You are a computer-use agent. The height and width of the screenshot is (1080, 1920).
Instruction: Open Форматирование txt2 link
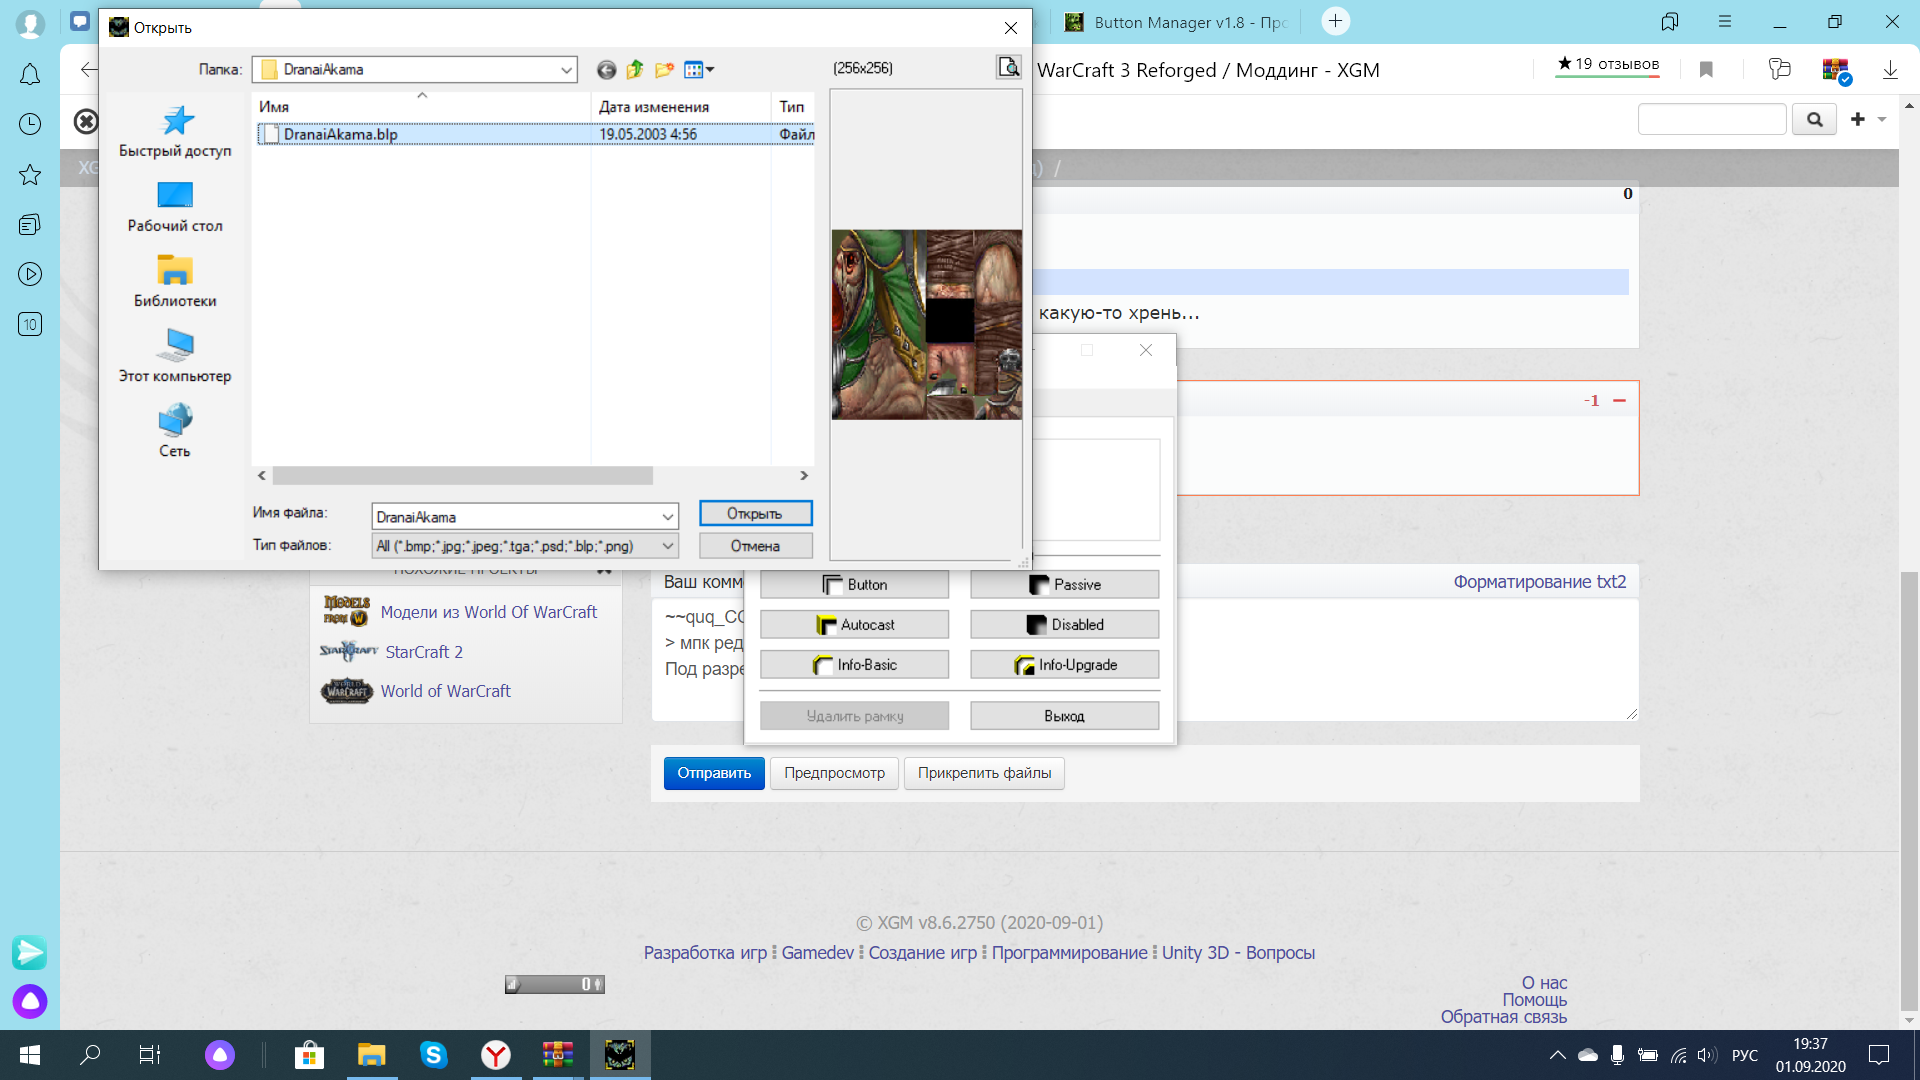[1540, 582]
